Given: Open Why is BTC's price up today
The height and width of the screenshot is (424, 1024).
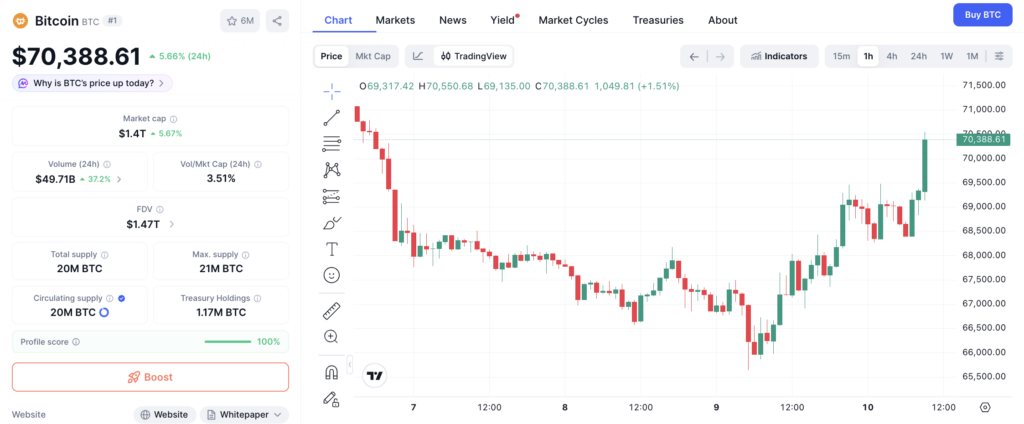Looking at the screenshot, I should (92, 83).
